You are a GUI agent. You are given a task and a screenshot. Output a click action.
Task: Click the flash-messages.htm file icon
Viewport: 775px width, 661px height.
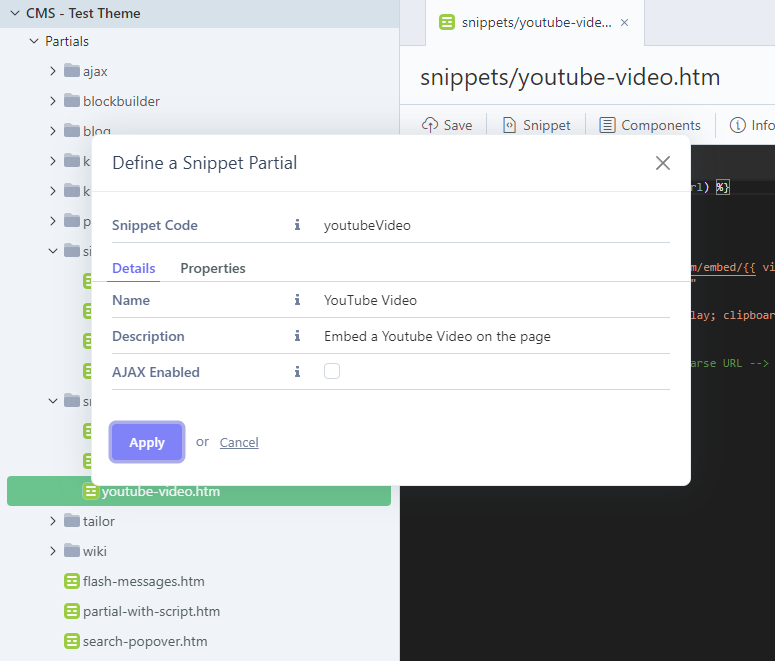coord(72,581)
